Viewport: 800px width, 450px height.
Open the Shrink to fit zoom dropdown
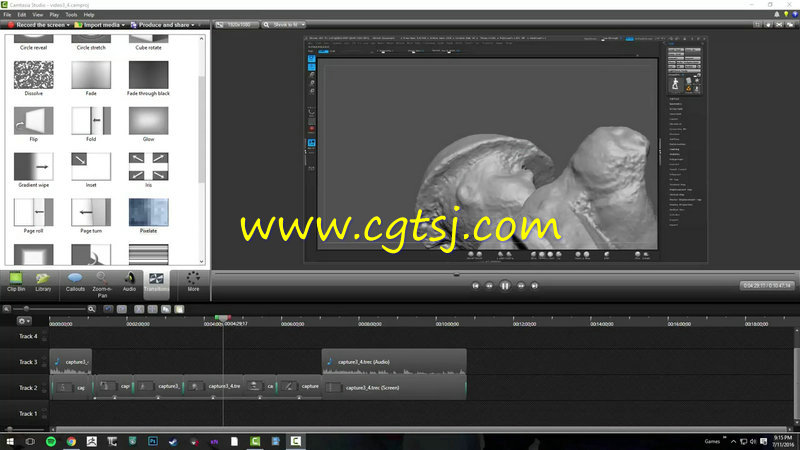click(x=284, y=24)
